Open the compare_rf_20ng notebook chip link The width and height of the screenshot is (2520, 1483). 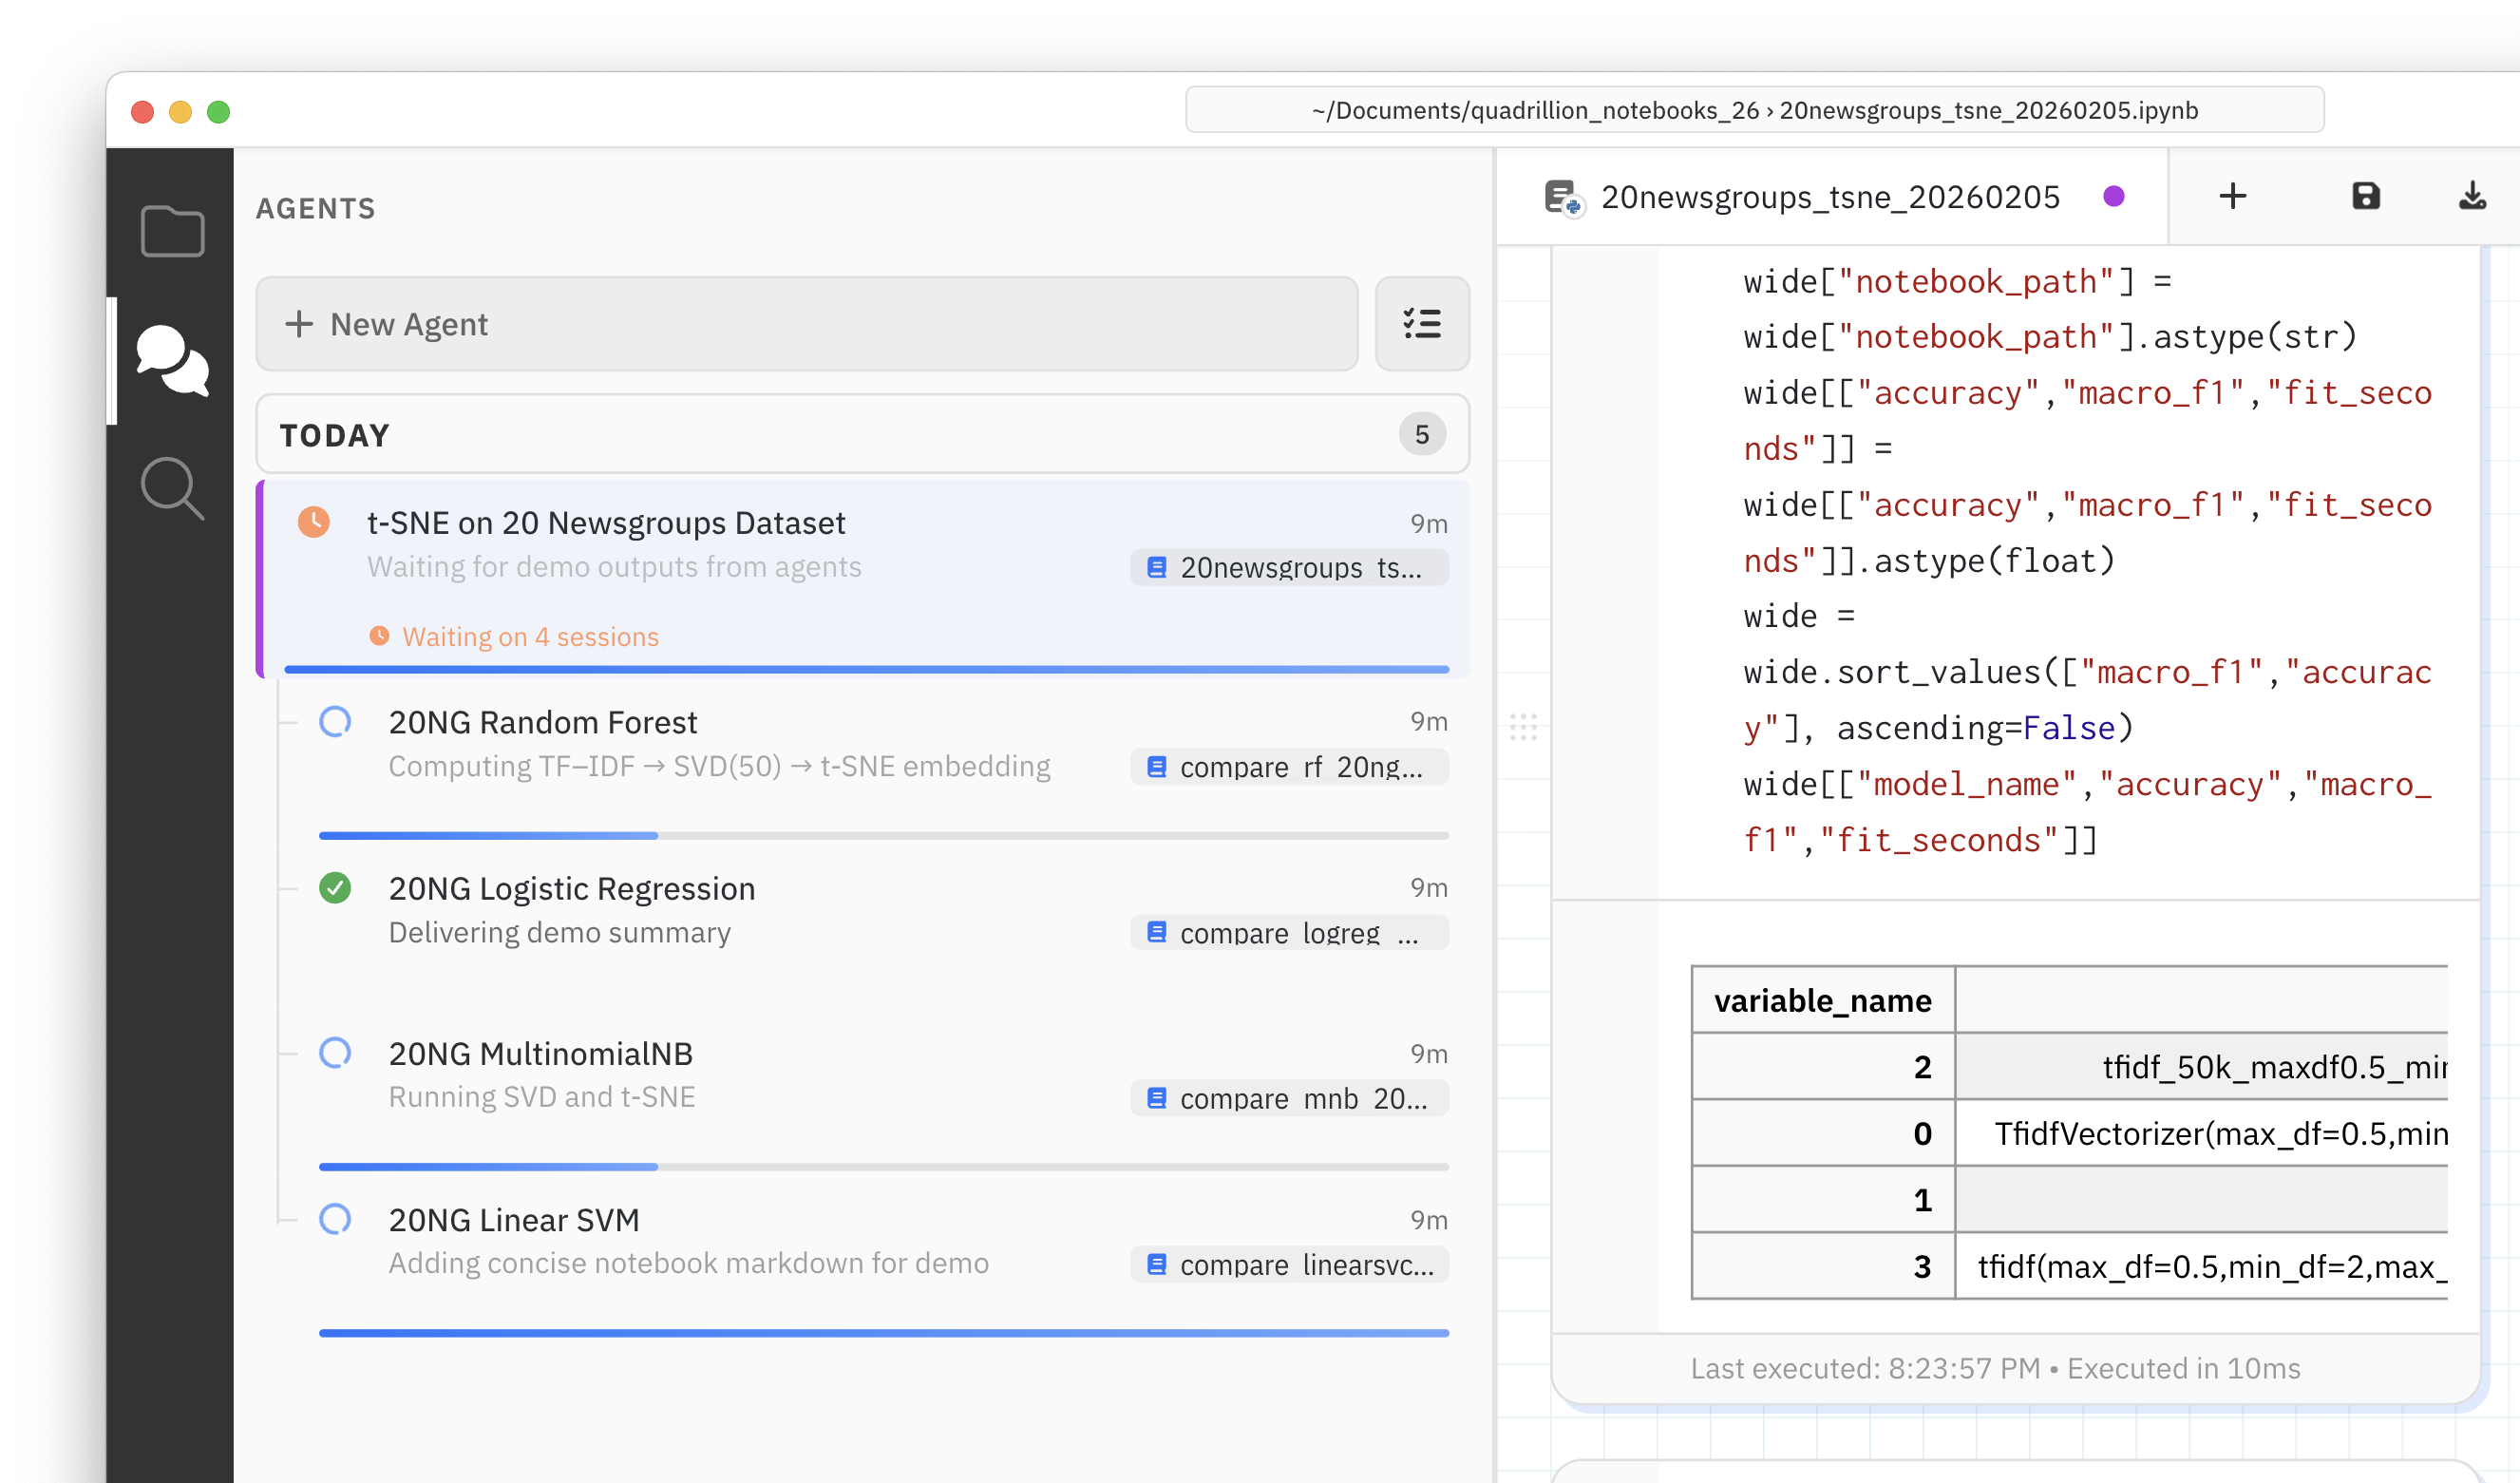1289,767
